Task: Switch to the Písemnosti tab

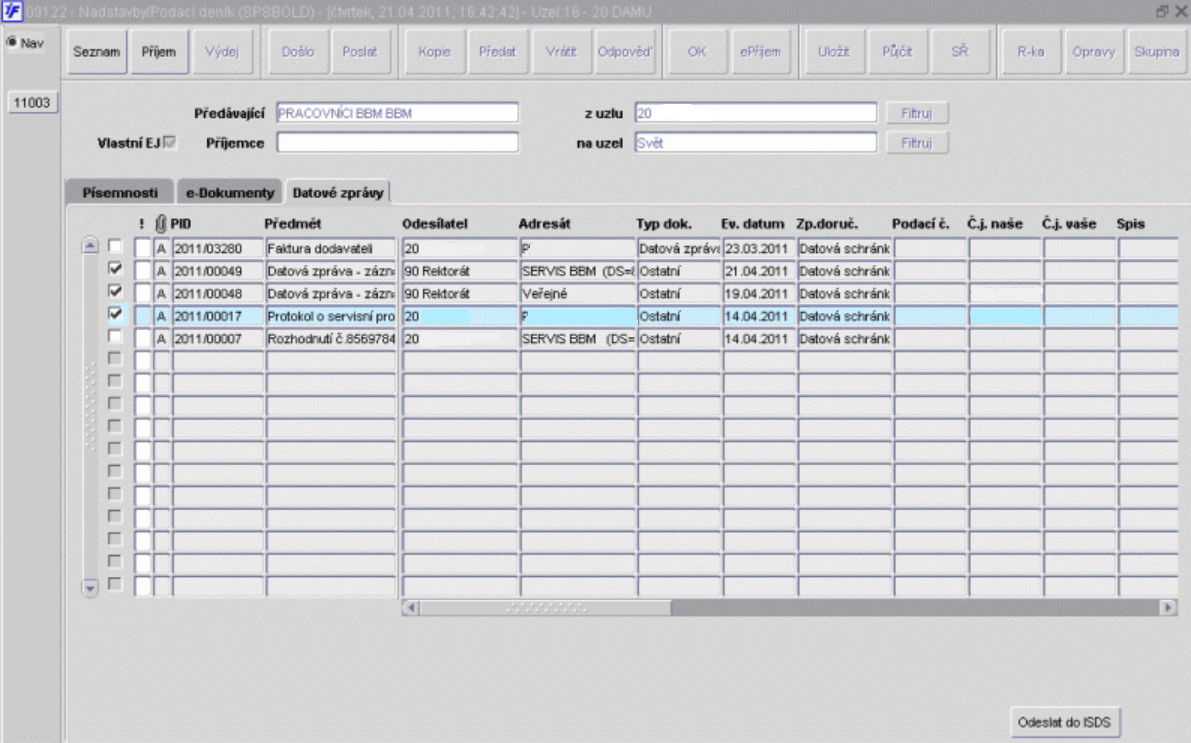Action: tap(120, 192)
